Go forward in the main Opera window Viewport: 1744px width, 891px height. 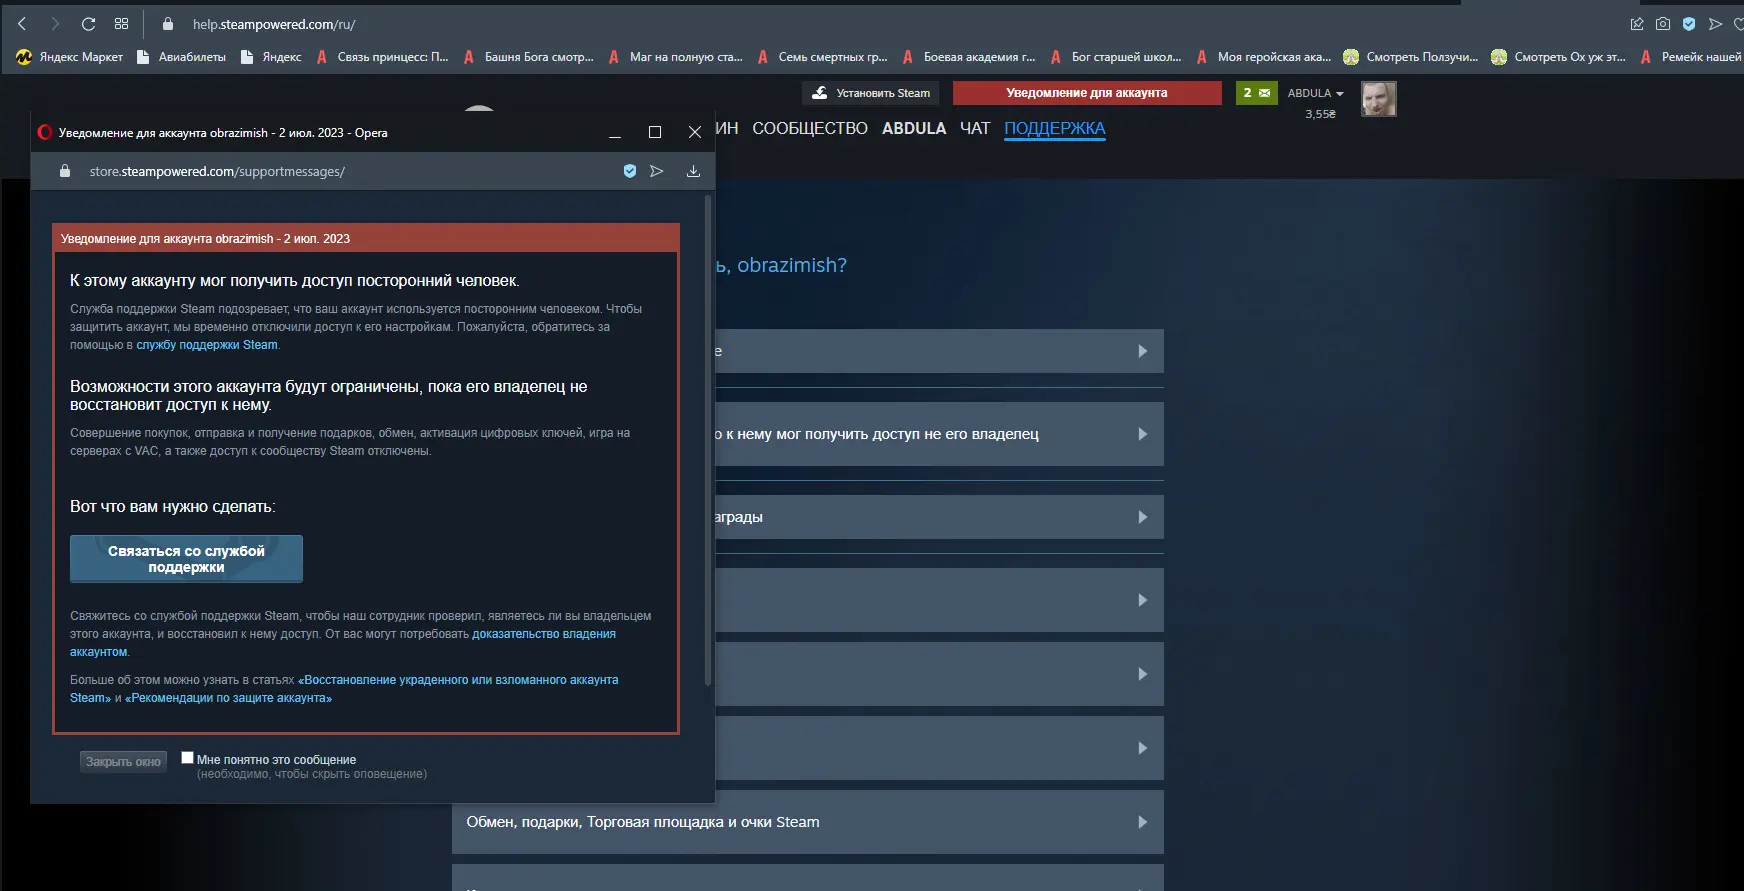[55, 24]
